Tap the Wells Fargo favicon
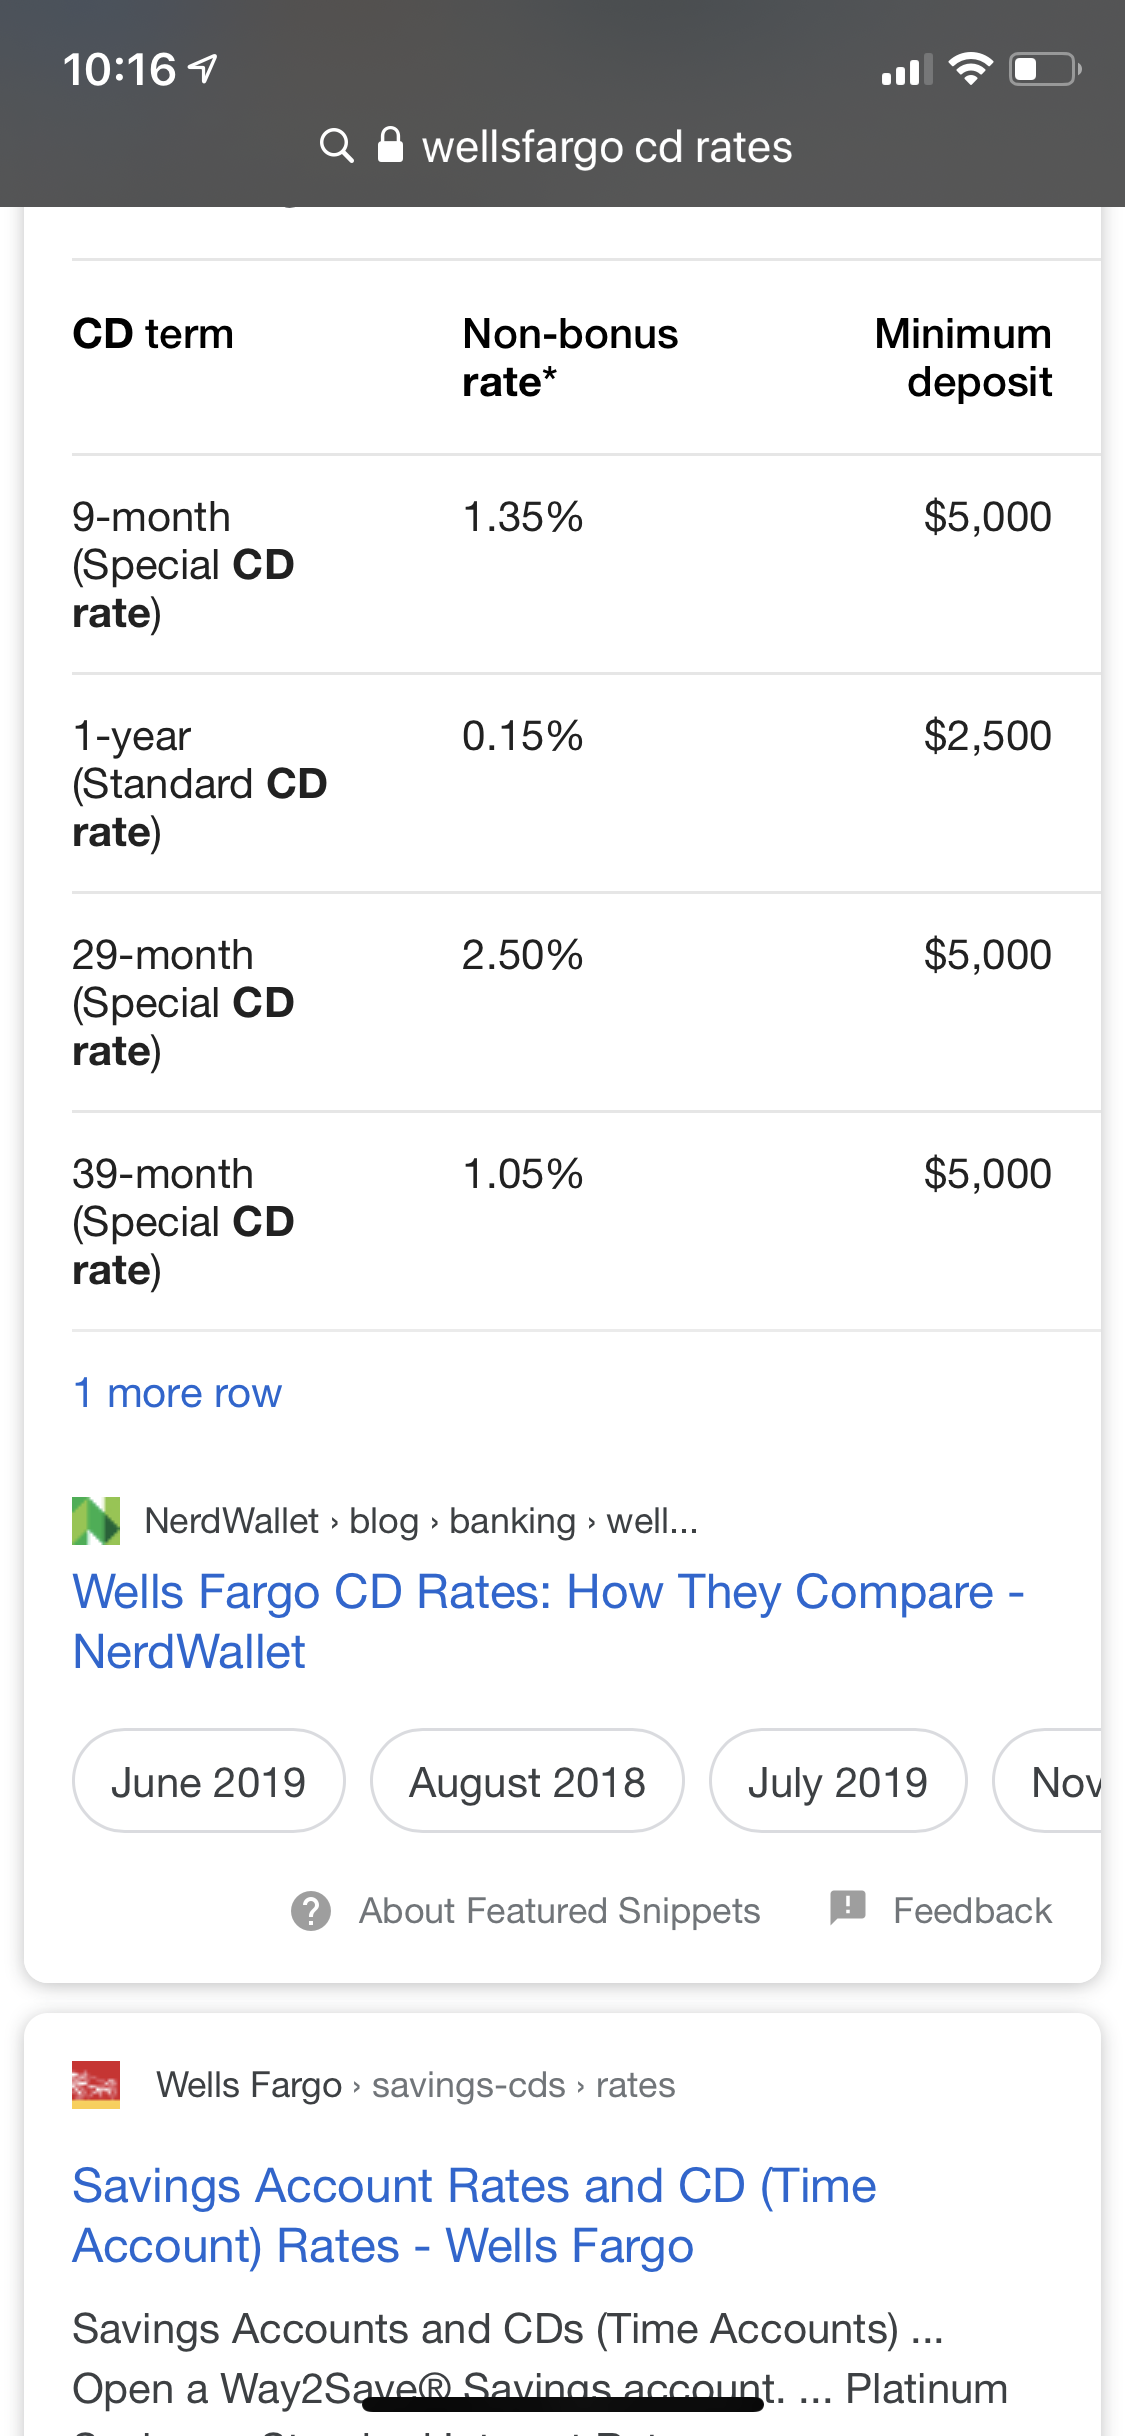1125x2436 pixels. coord(96,2085)
